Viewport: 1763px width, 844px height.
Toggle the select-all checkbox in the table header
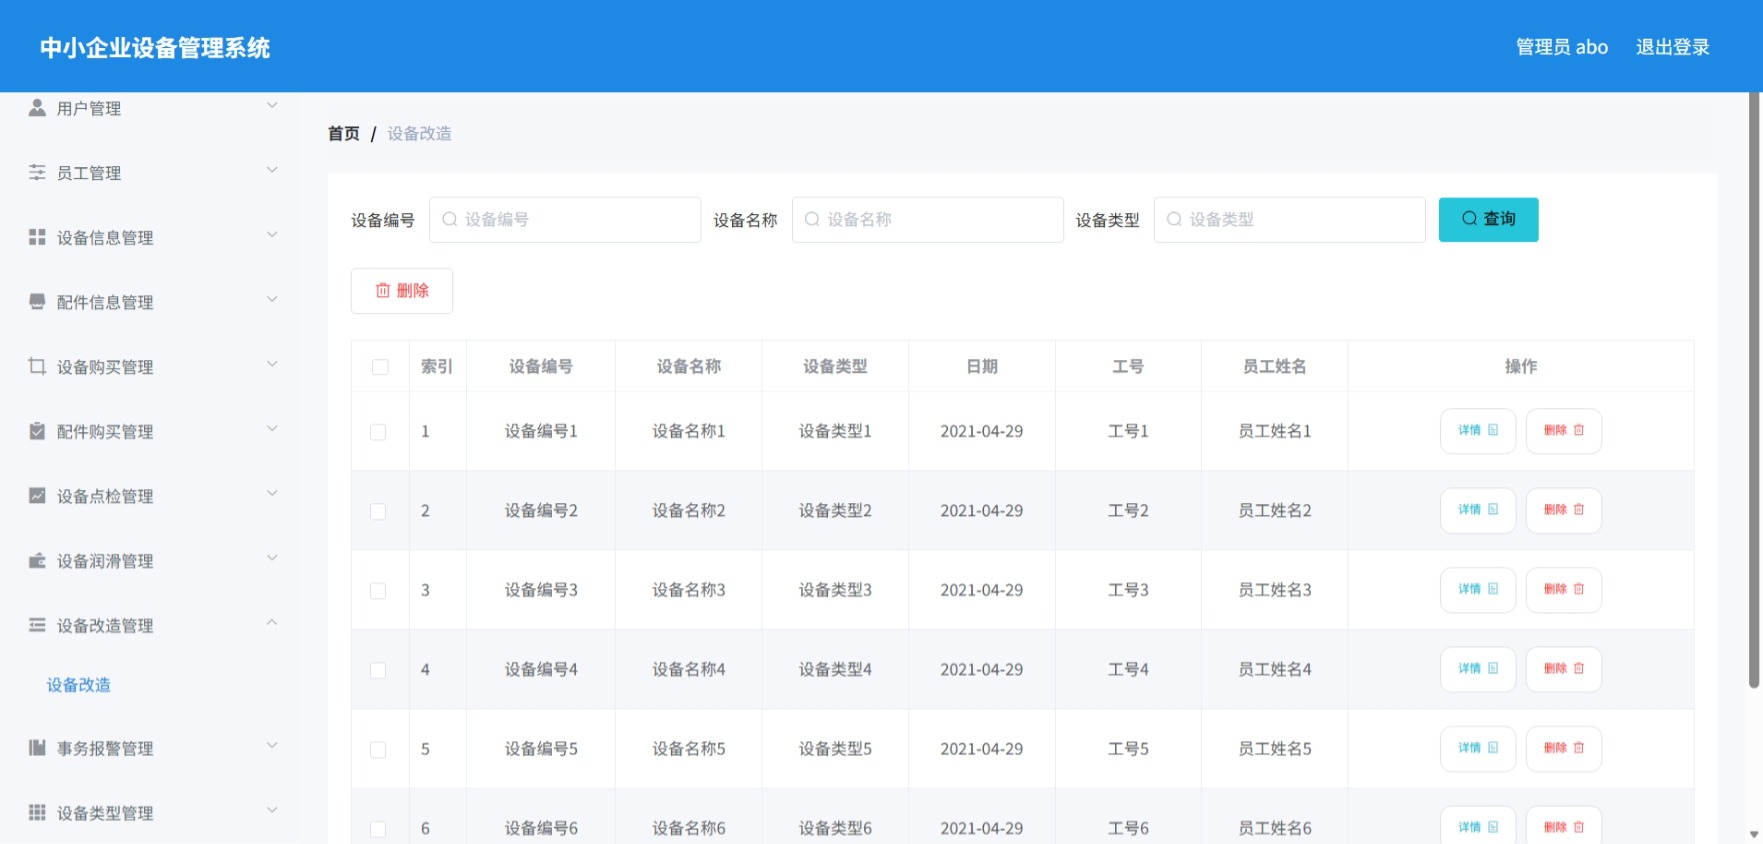point(380,367)
